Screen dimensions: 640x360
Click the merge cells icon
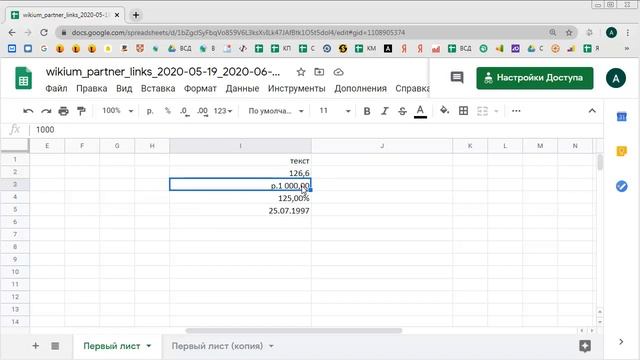pos(482,111)
